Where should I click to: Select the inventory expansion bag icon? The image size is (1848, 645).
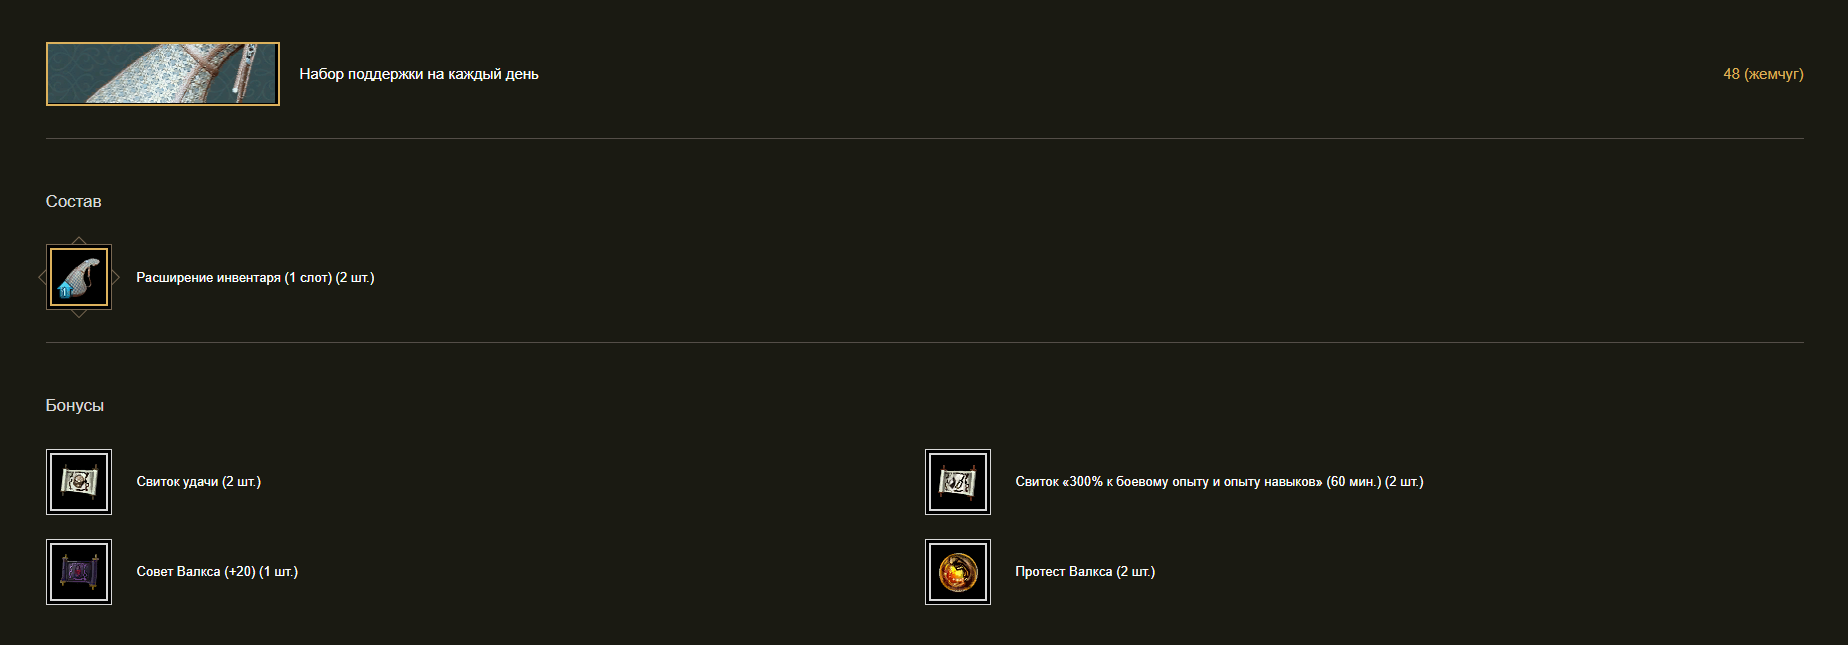click(x=79, y=277)
